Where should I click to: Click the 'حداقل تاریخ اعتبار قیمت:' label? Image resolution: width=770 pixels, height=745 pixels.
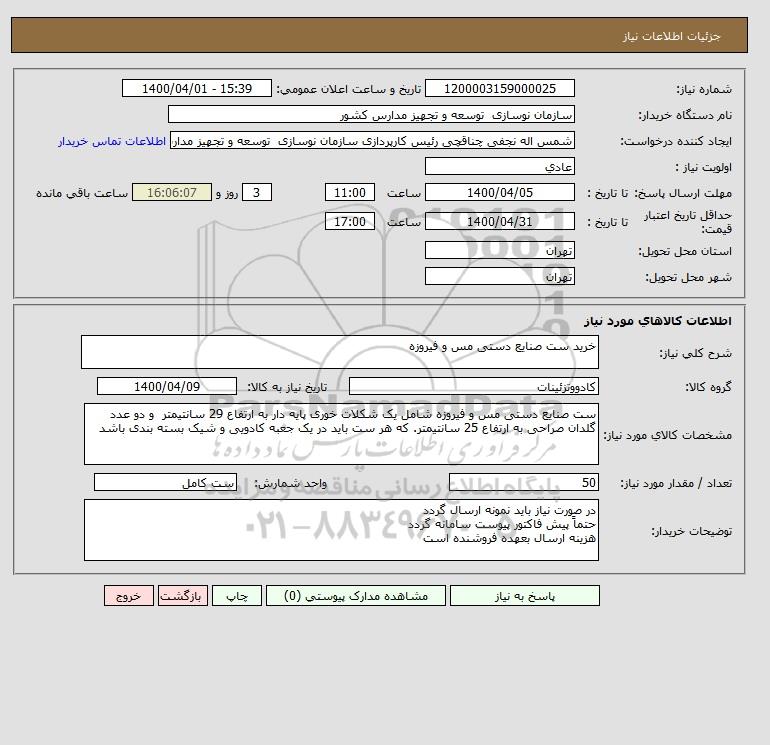click(688, 222)
